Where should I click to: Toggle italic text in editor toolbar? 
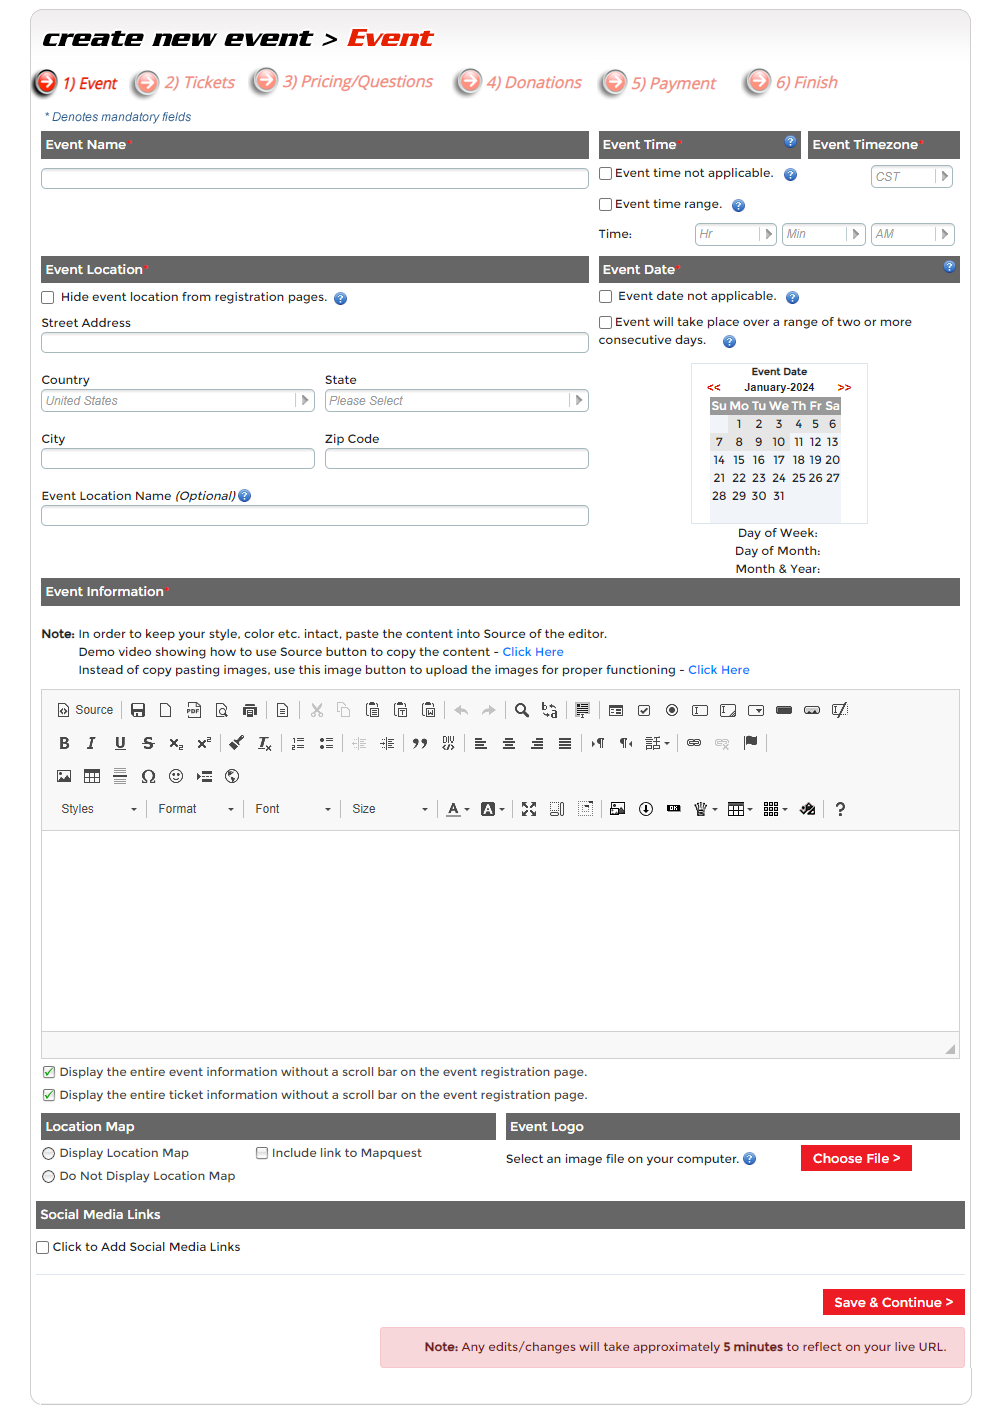(x=91, y=743)
